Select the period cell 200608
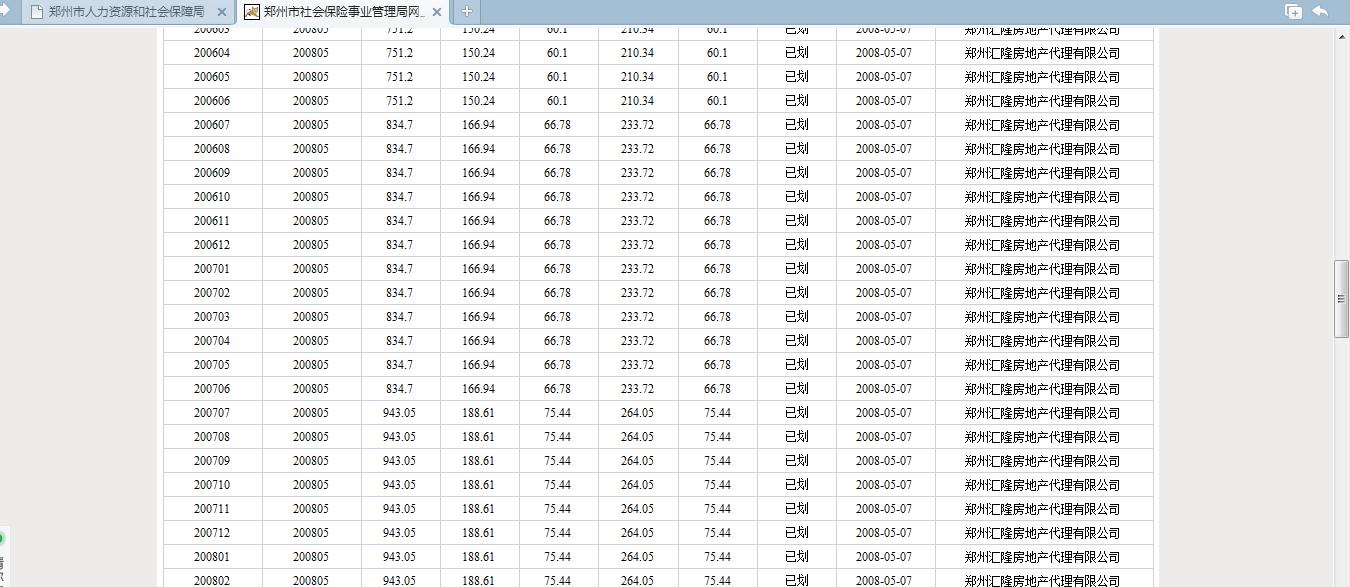 tap(212, 149)
